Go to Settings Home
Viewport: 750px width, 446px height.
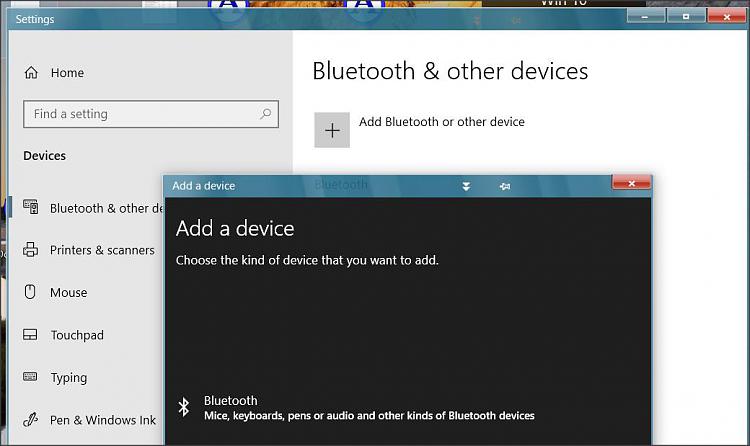(54, 73)
